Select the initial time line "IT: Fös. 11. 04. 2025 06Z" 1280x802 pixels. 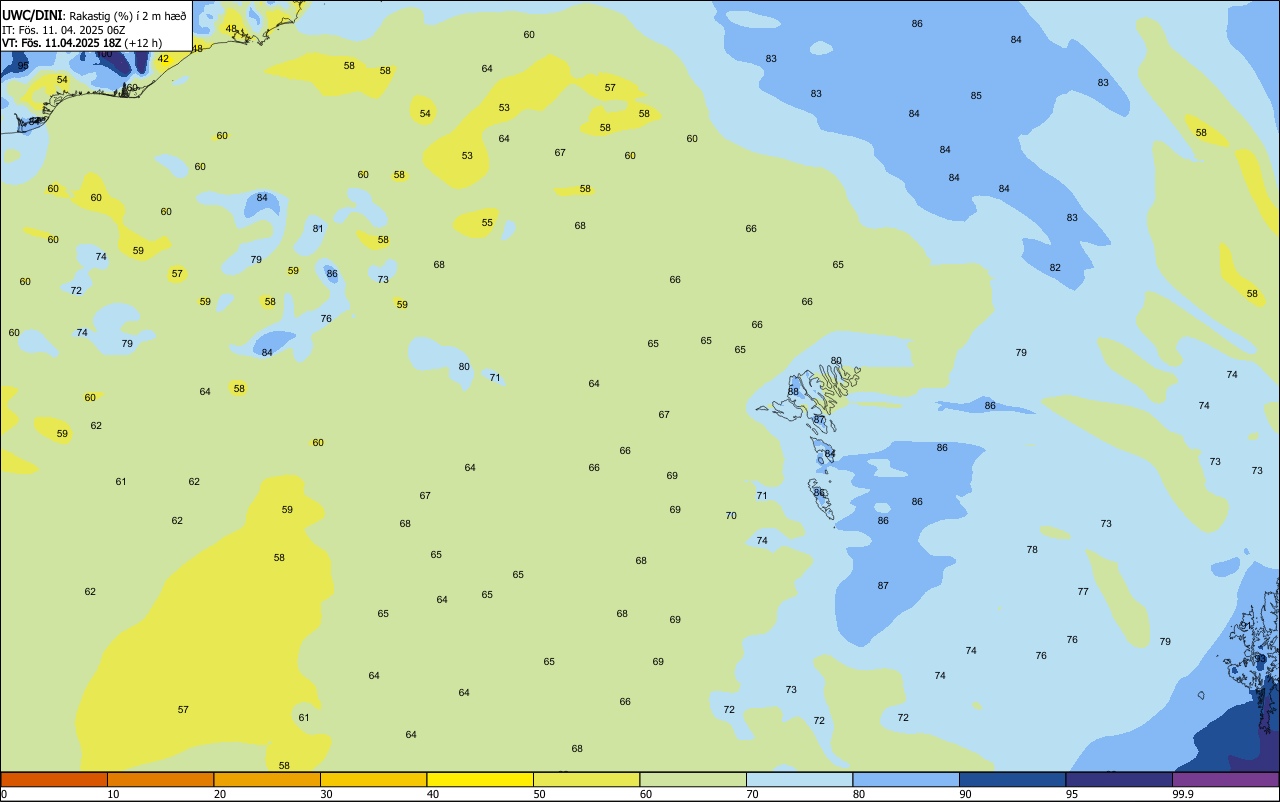[x=64, y=30]
